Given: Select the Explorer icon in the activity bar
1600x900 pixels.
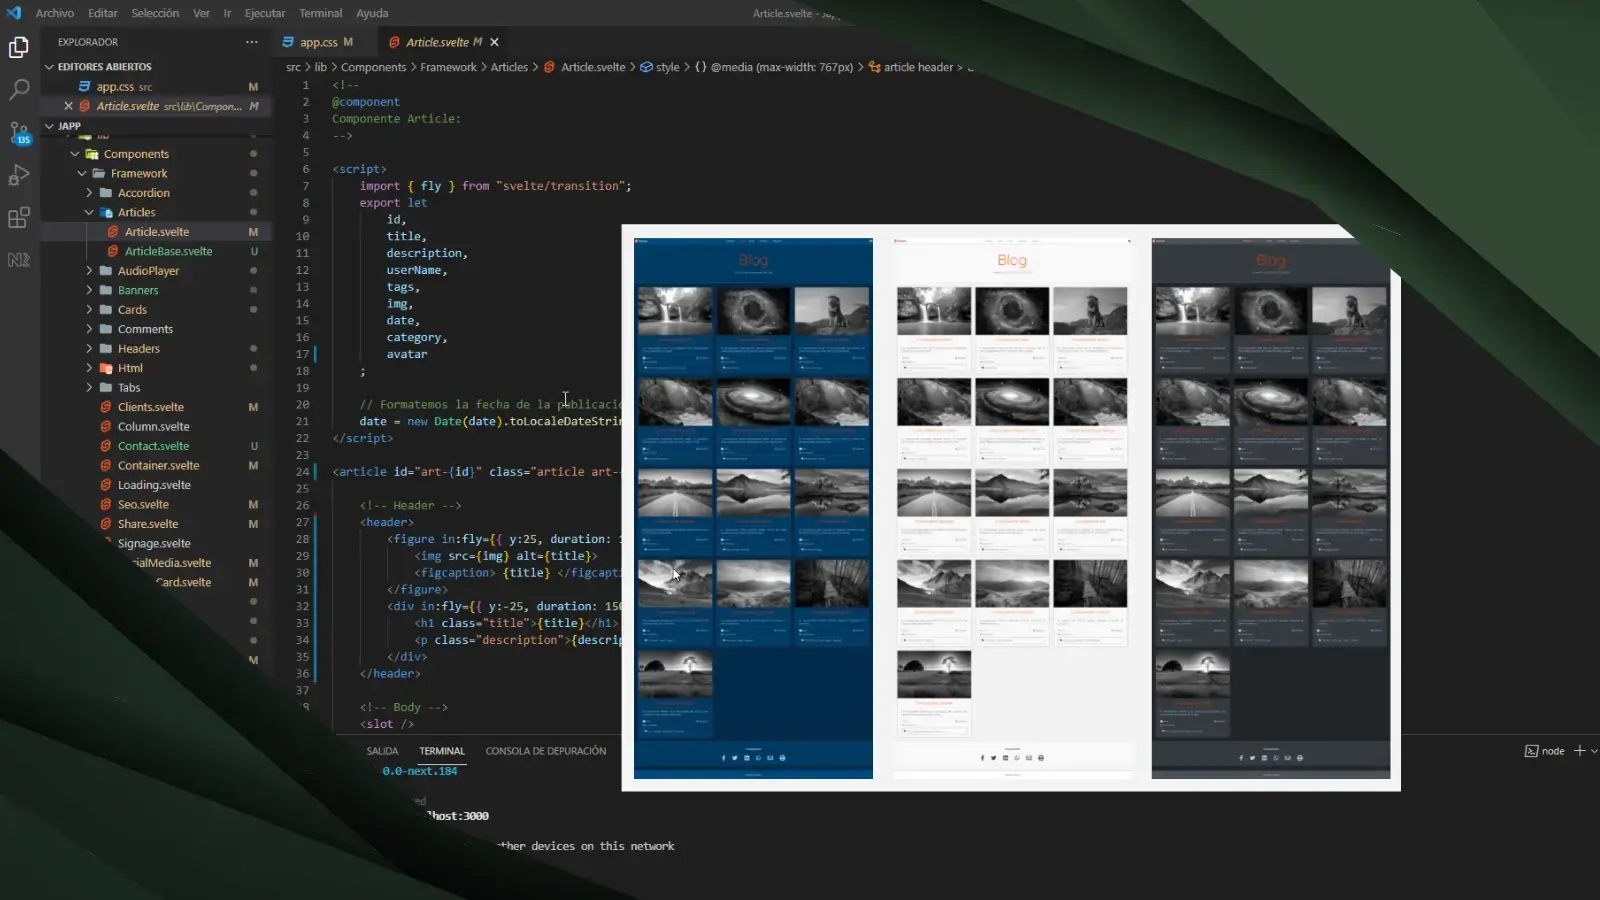Looking at the screenshot, I should [19, 47].
